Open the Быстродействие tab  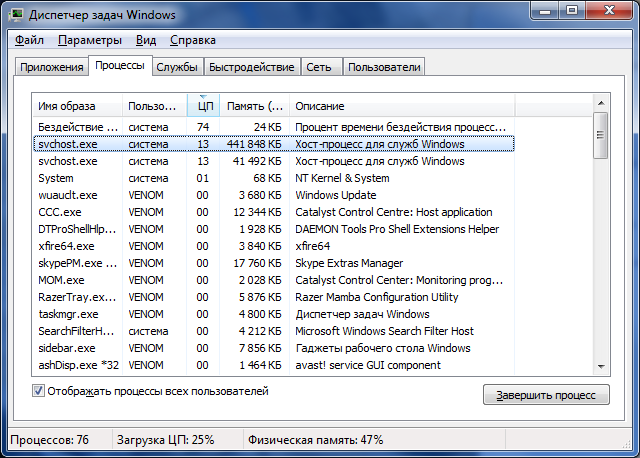pyautogui.click(x=251, y=67)
